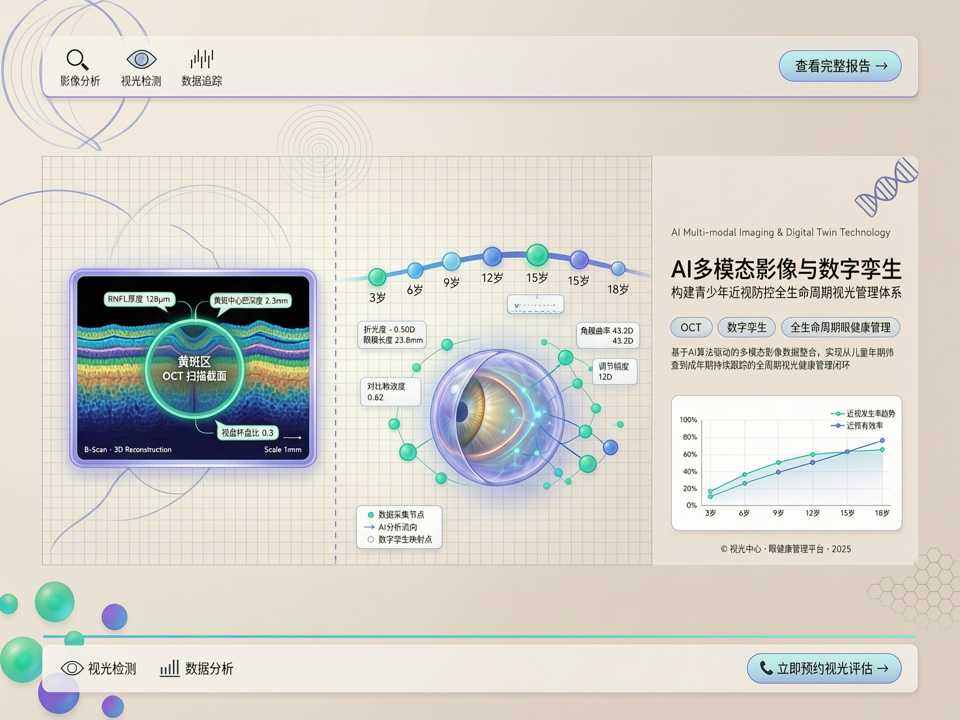
Task: Choose the 全生命周期眼健康管理 tag
Action: 841,328
